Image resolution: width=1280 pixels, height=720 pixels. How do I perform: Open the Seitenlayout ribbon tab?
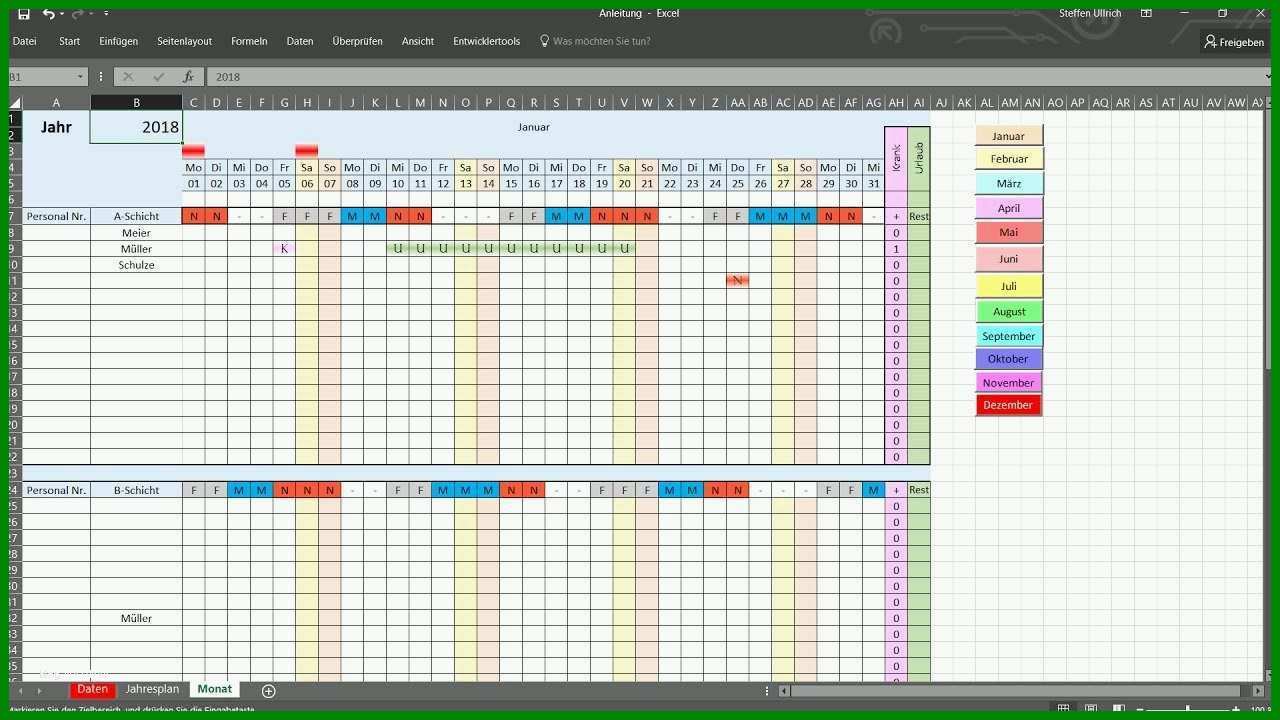(184, 41)
